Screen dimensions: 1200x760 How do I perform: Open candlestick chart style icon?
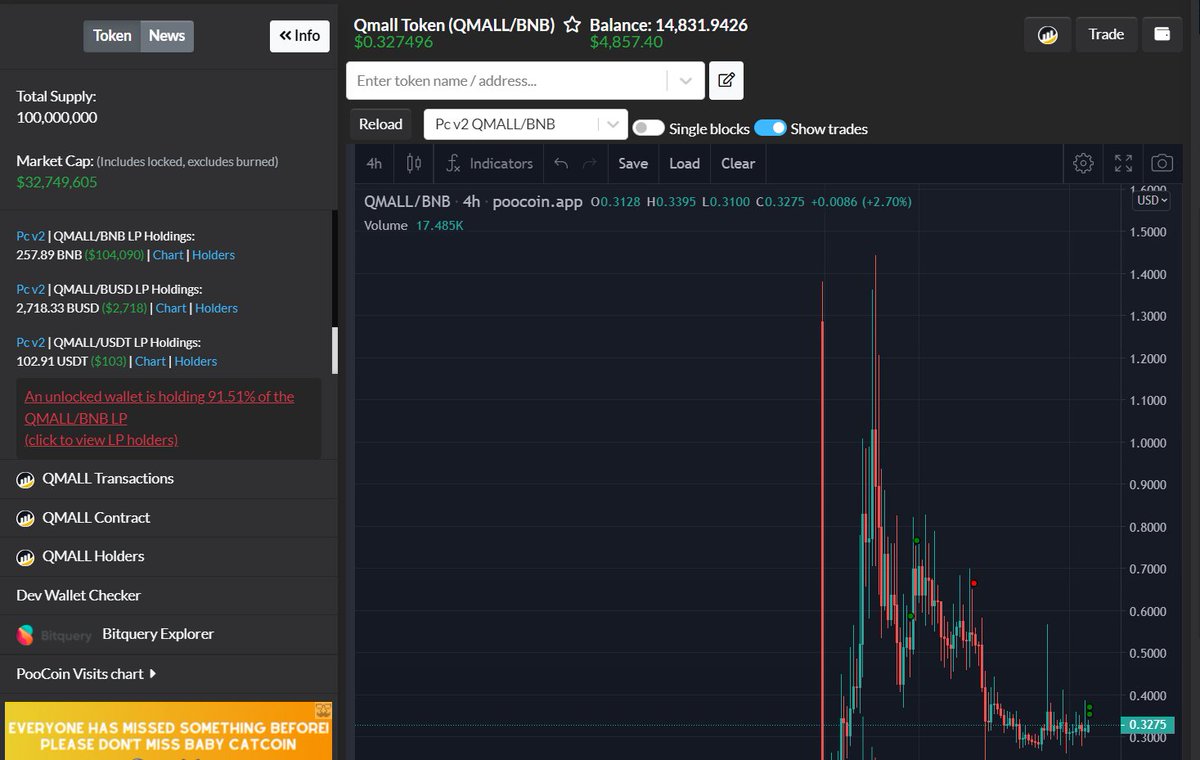pos(414,163)
